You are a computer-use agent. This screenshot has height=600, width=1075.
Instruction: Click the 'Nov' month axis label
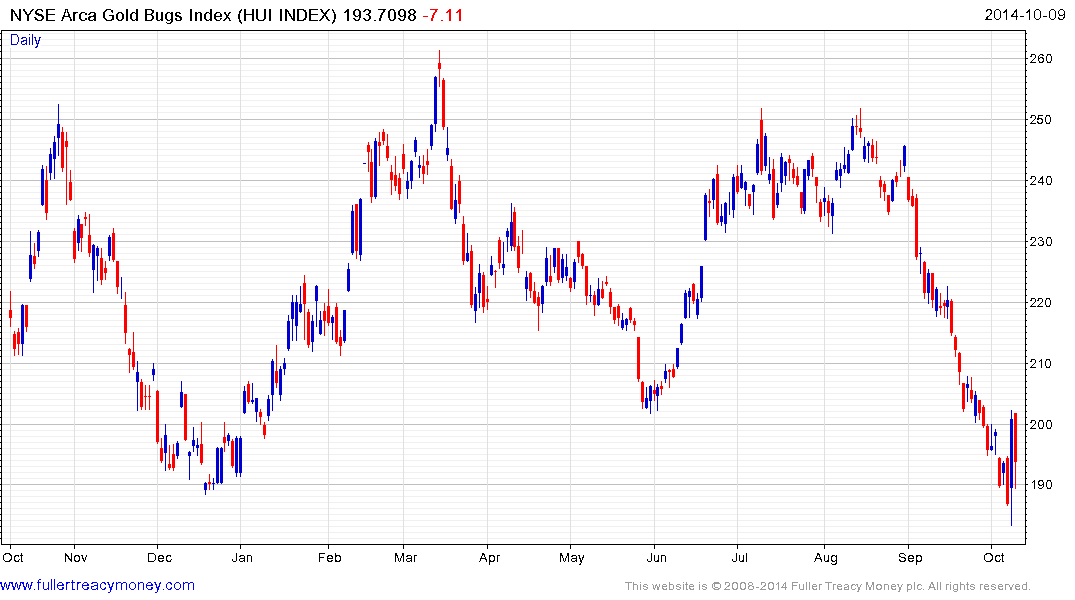tap(75, 557)
